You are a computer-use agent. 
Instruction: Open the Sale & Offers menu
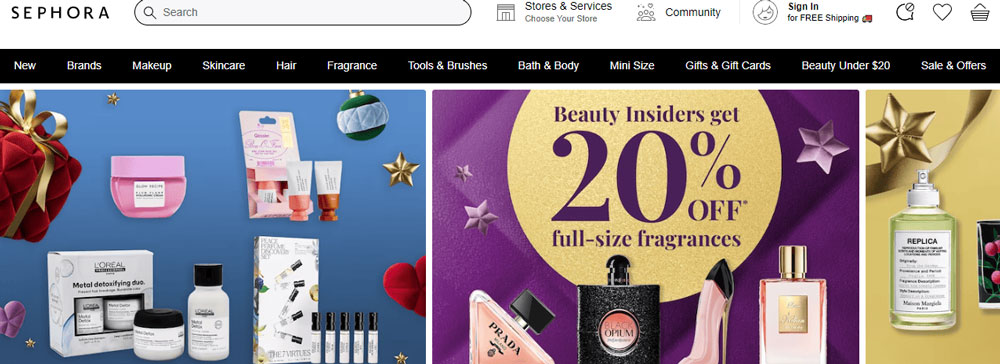point(953,66)
